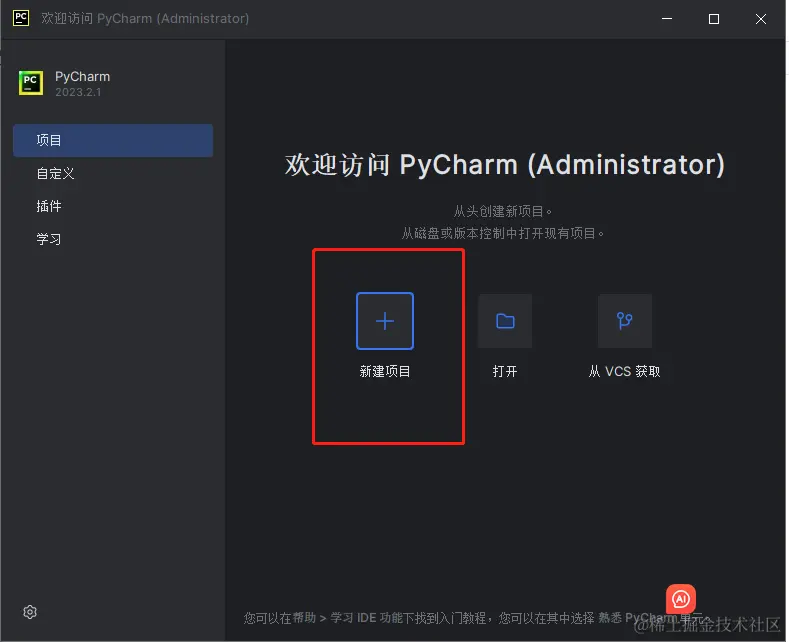Click the PyCharm logo in sidebar

31,83
